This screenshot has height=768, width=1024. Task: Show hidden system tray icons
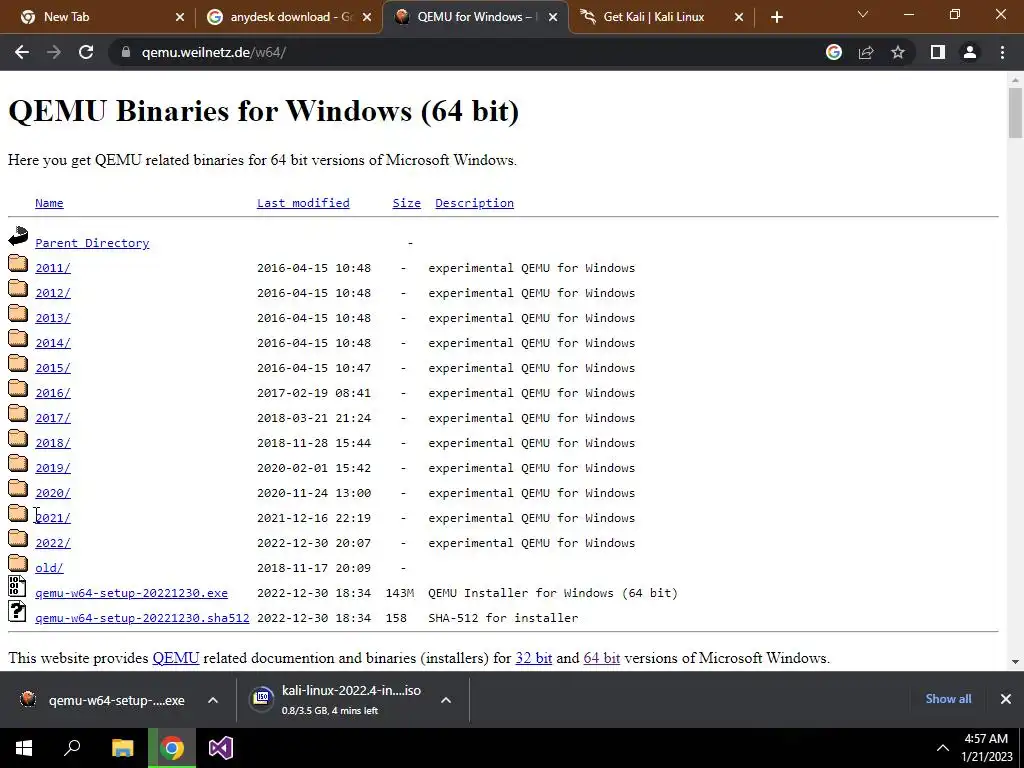[x=942, y=748]
